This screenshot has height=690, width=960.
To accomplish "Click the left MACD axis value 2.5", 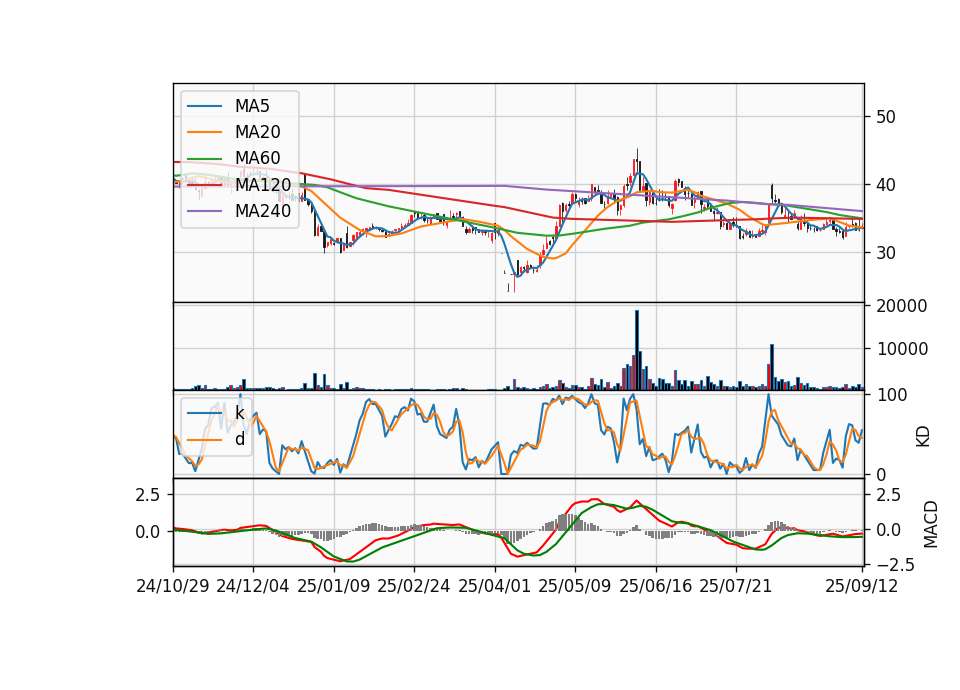I will 148,495.
